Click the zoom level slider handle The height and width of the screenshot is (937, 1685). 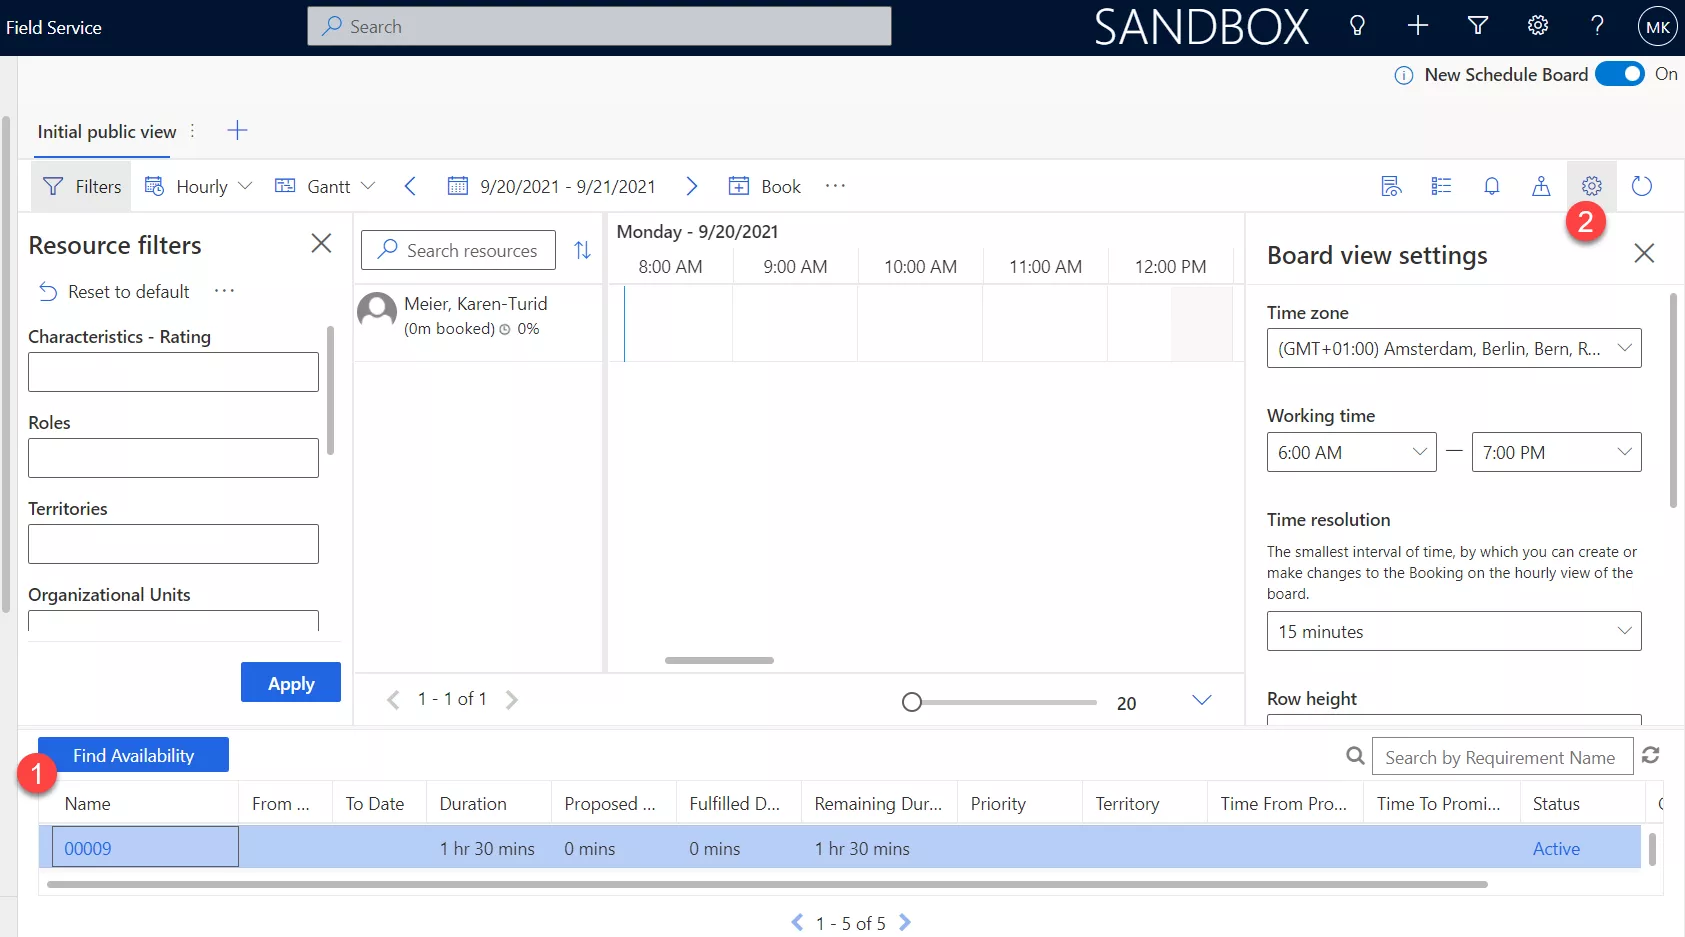point(911,702)
